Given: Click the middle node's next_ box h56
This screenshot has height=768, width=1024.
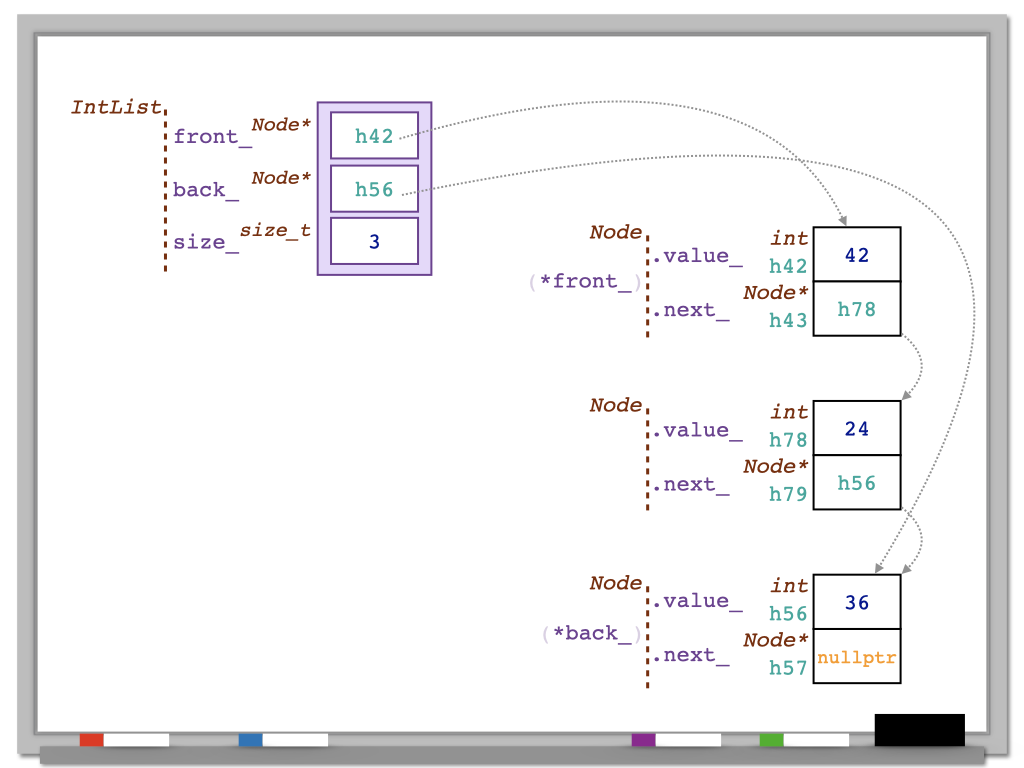Looking at the screenshot, I should [x=857, y=483].
